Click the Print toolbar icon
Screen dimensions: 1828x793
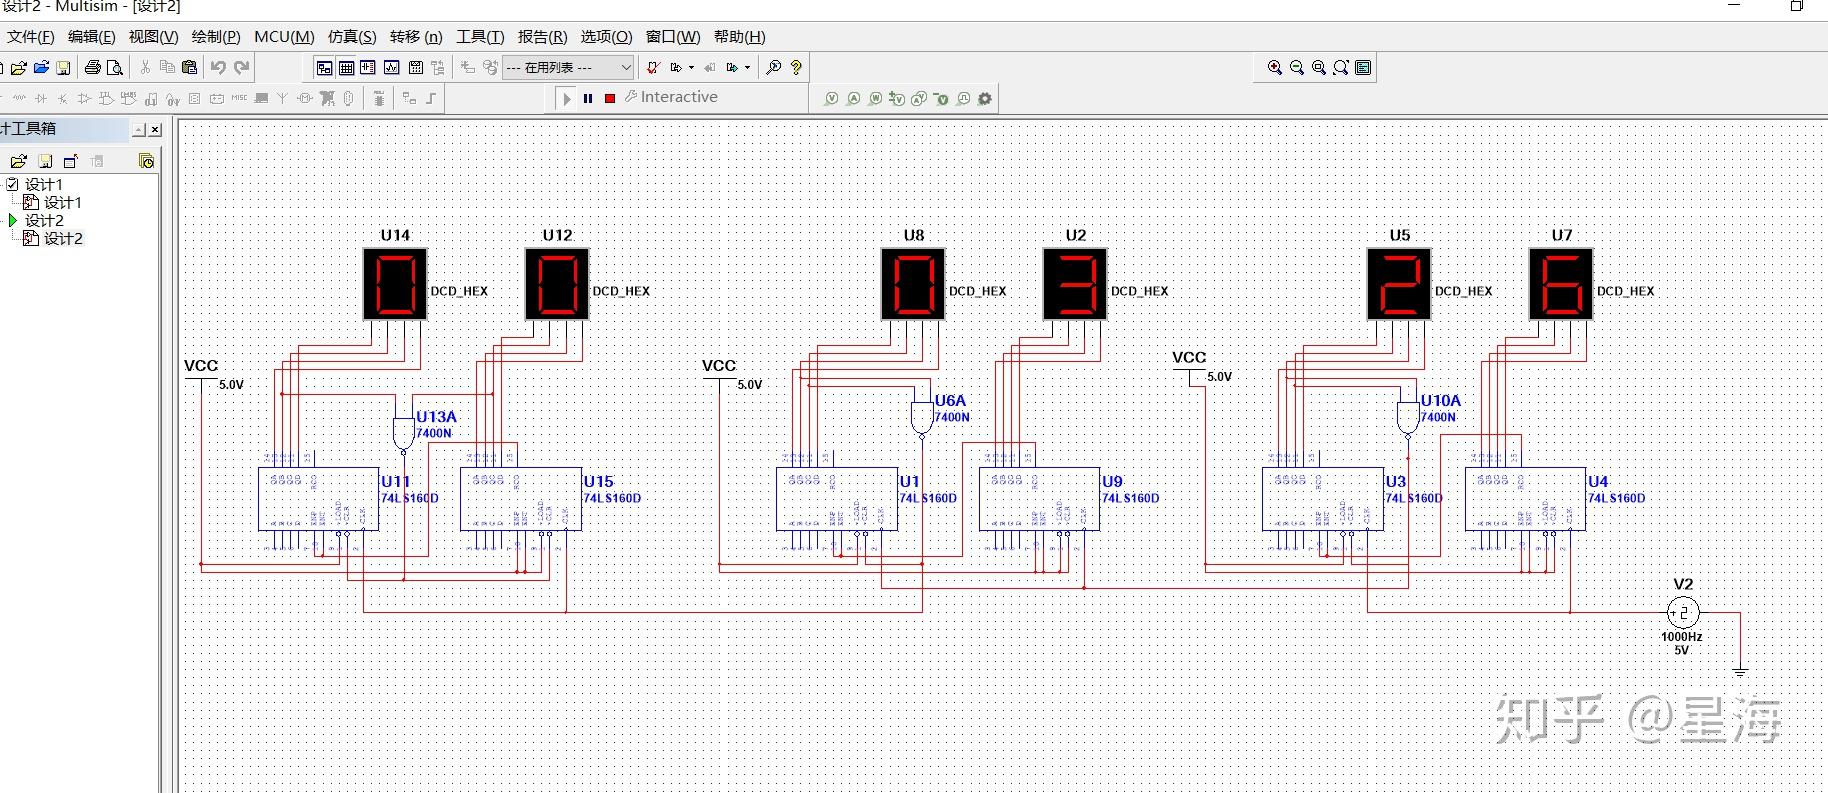coord(93,68)
